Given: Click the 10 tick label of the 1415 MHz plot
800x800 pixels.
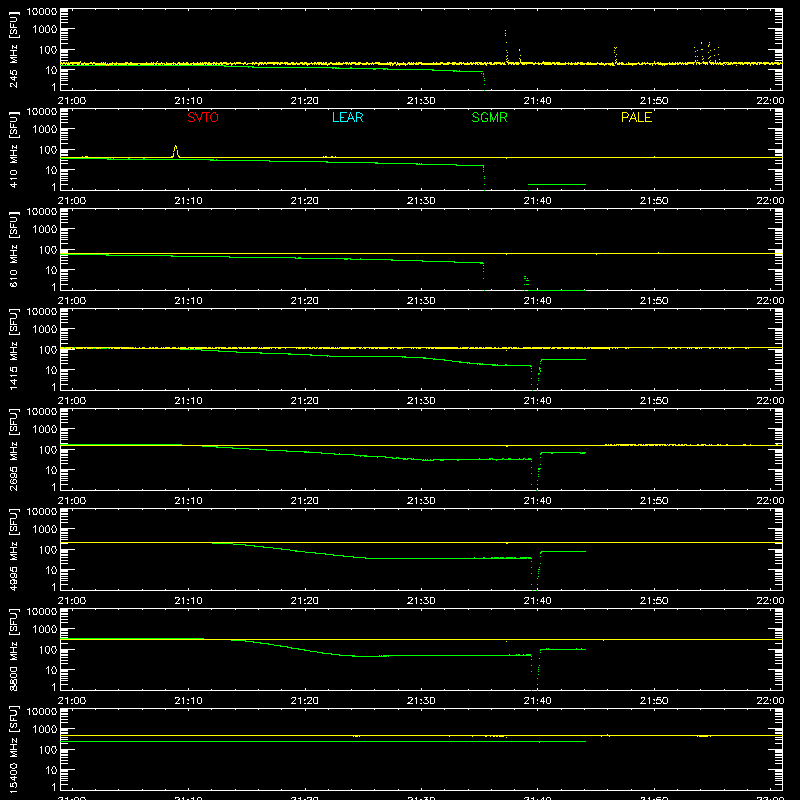Looking at the screenshot, I should pyautogui.click(x=51, y=370).
